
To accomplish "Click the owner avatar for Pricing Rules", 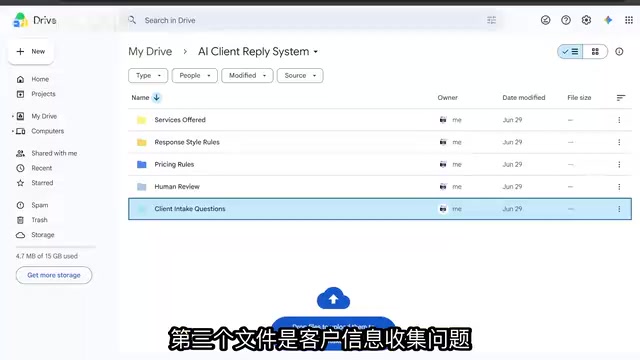I will (443, 164).
